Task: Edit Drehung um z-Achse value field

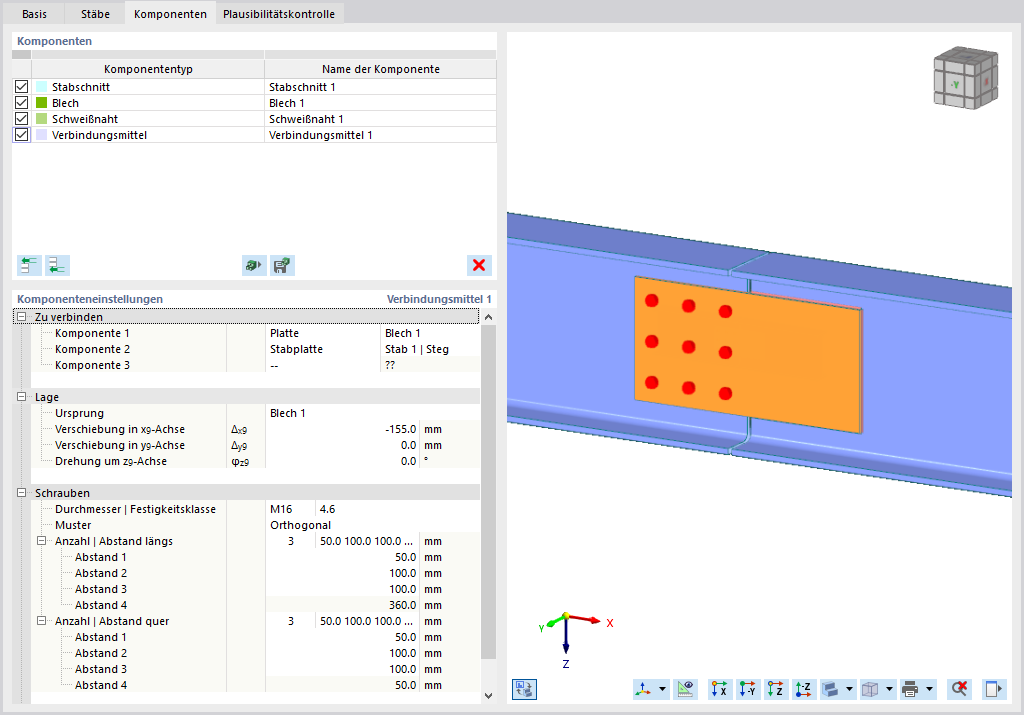Action: pos(342,461)
